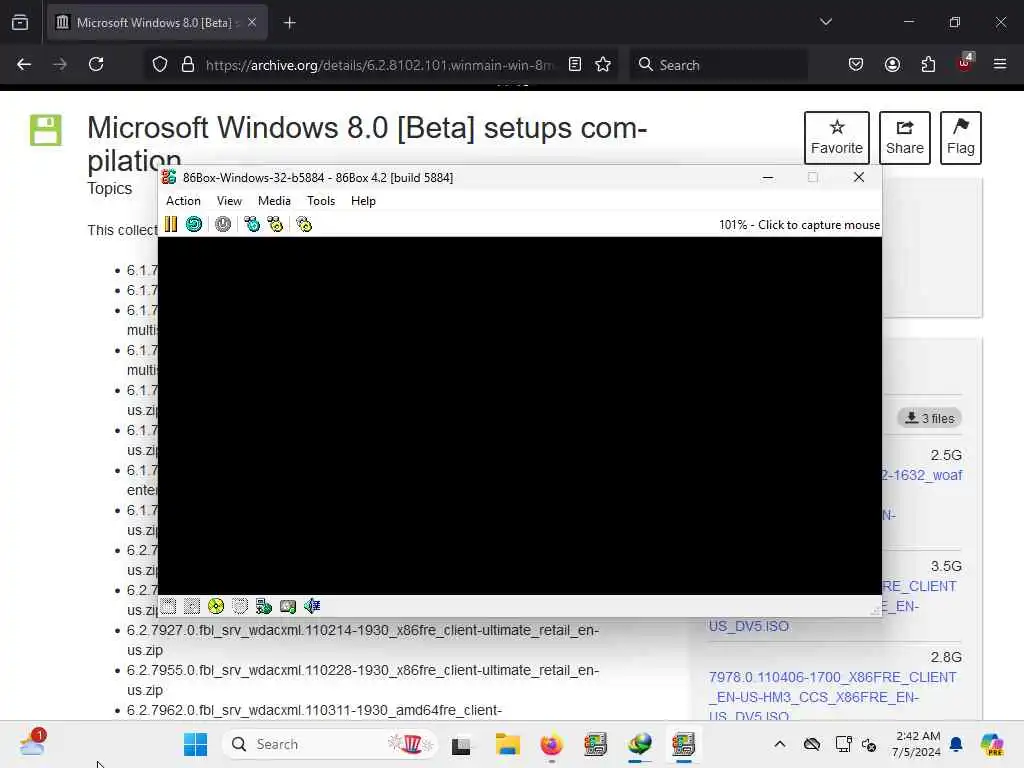Click the archive.org URL address field
1024x768 pixels.
pos(379,65)
